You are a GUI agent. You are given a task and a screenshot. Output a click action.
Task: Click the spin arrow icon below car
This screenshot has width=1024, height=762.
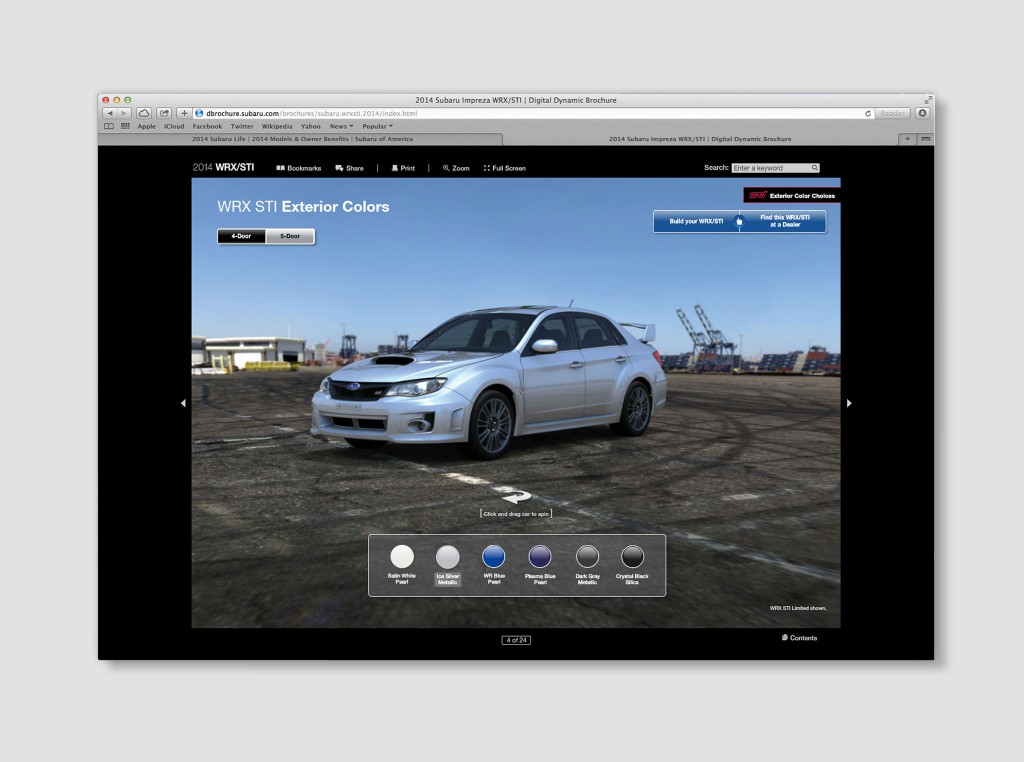pos(516,498)
